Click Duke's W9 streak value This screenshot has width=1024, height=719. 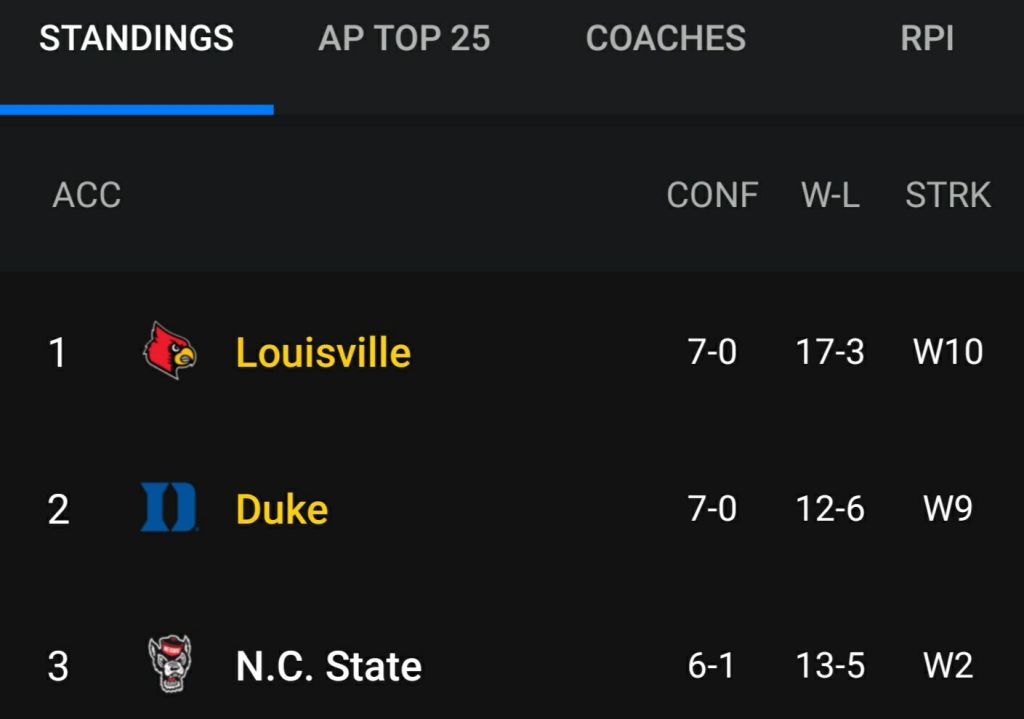tap(948, 509)
